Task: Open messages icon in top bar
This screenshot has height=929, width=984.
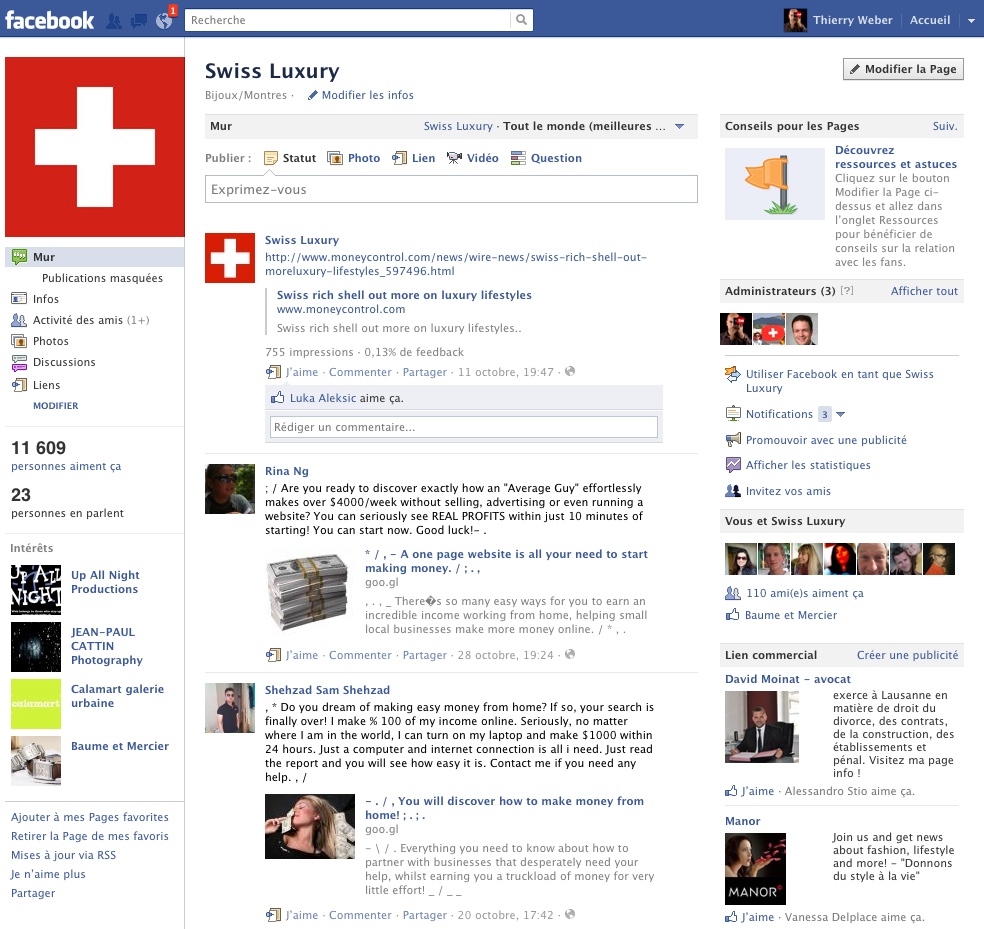Action: point(139,21)
